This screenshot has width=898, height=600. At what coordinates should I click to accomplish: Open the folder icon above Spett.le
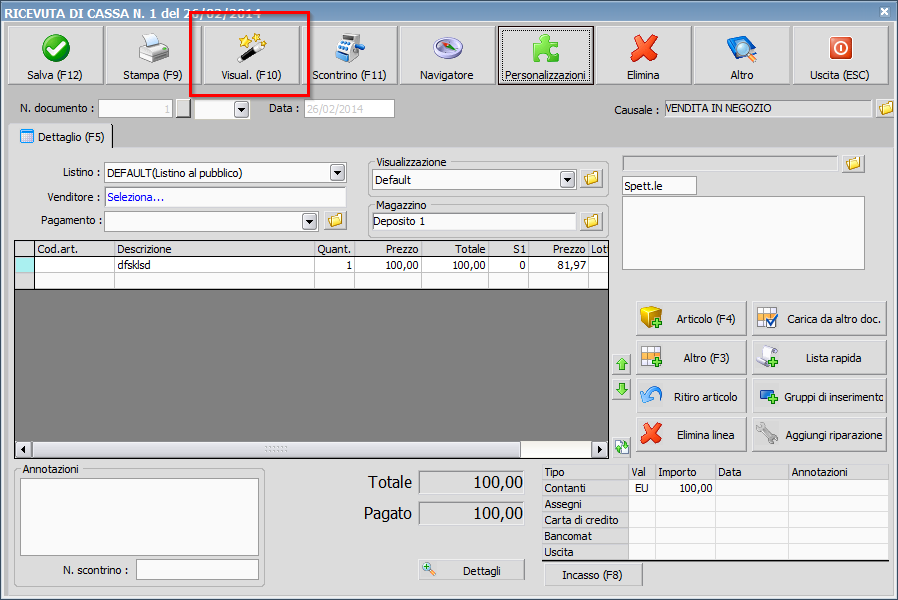pyautogui.click(x=853, y=164)
